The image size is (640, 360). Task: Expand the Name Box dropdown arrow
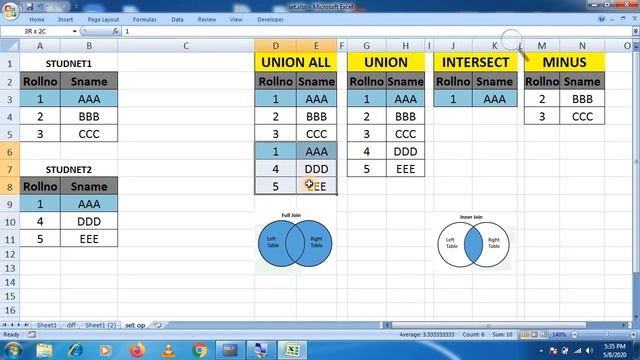point(75,31)
